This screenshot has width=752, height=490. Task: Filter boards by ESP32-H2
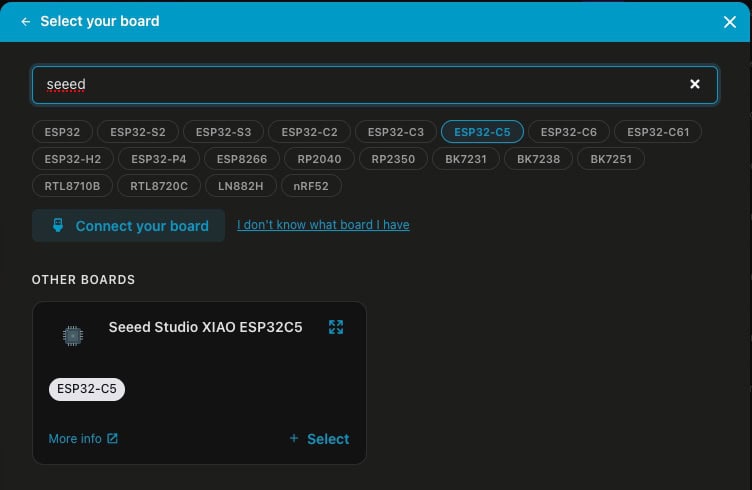pos(73,159)
